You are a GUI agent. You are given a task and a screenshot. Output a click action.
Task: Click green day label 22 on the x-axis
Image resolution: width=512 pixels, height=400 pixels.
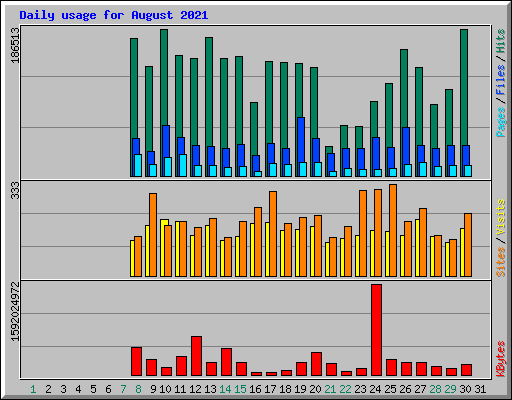click(x=345, y=389)
